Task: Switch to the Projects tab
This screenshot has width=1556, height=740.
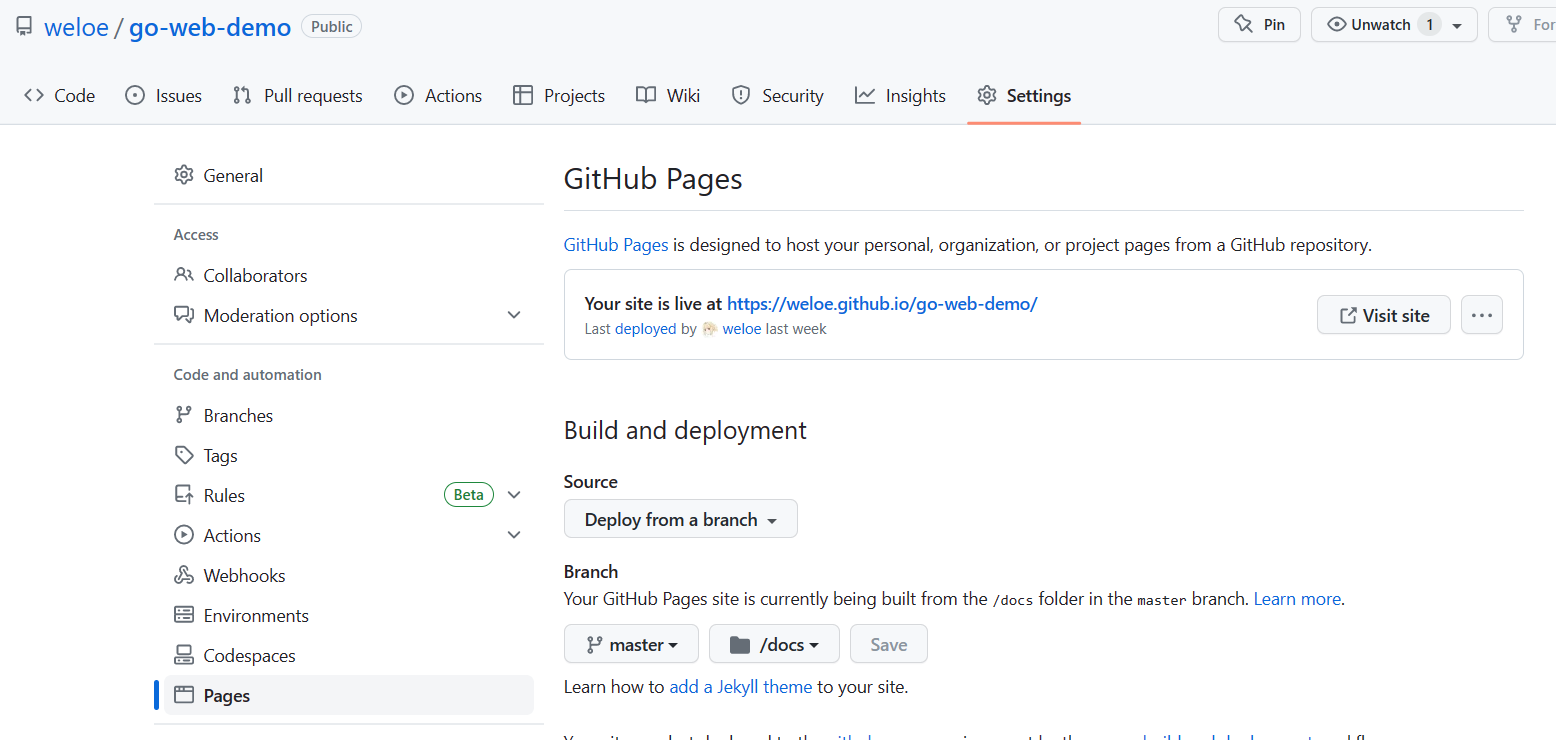Action: click(x=559, y=96)
